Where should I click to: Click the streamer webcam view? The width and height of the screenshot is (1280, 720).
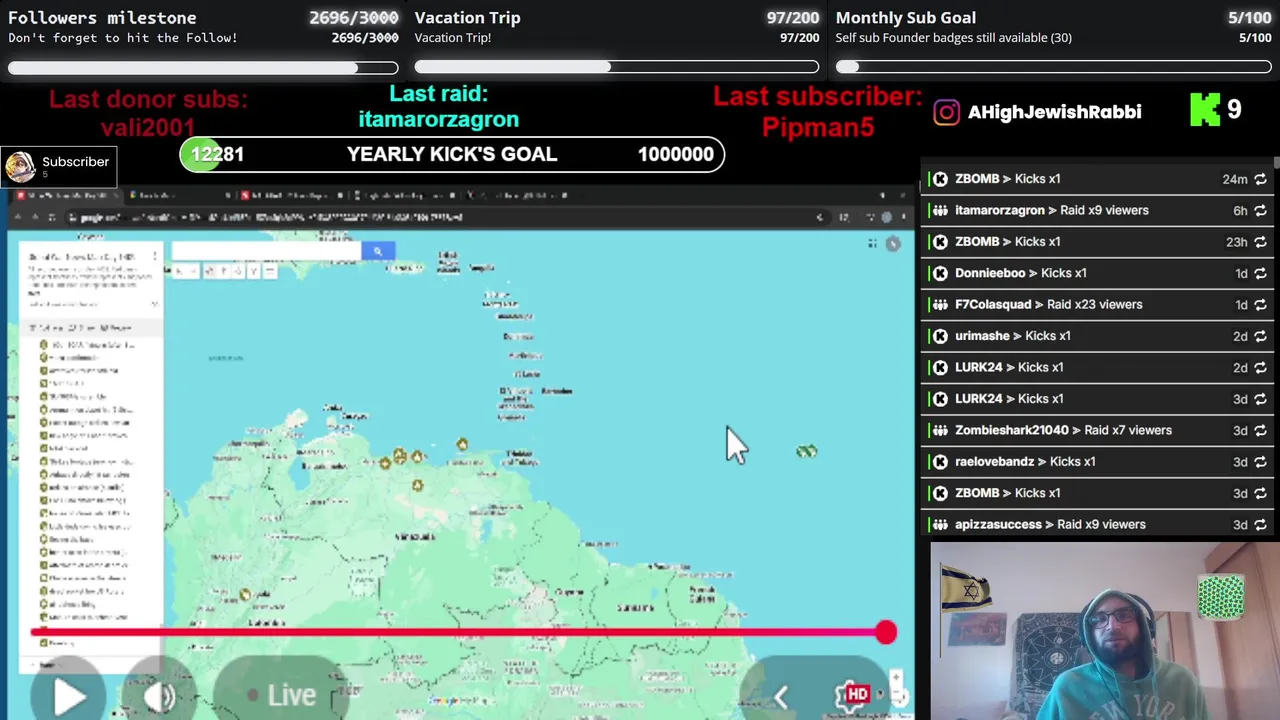tap(1104, 631)
